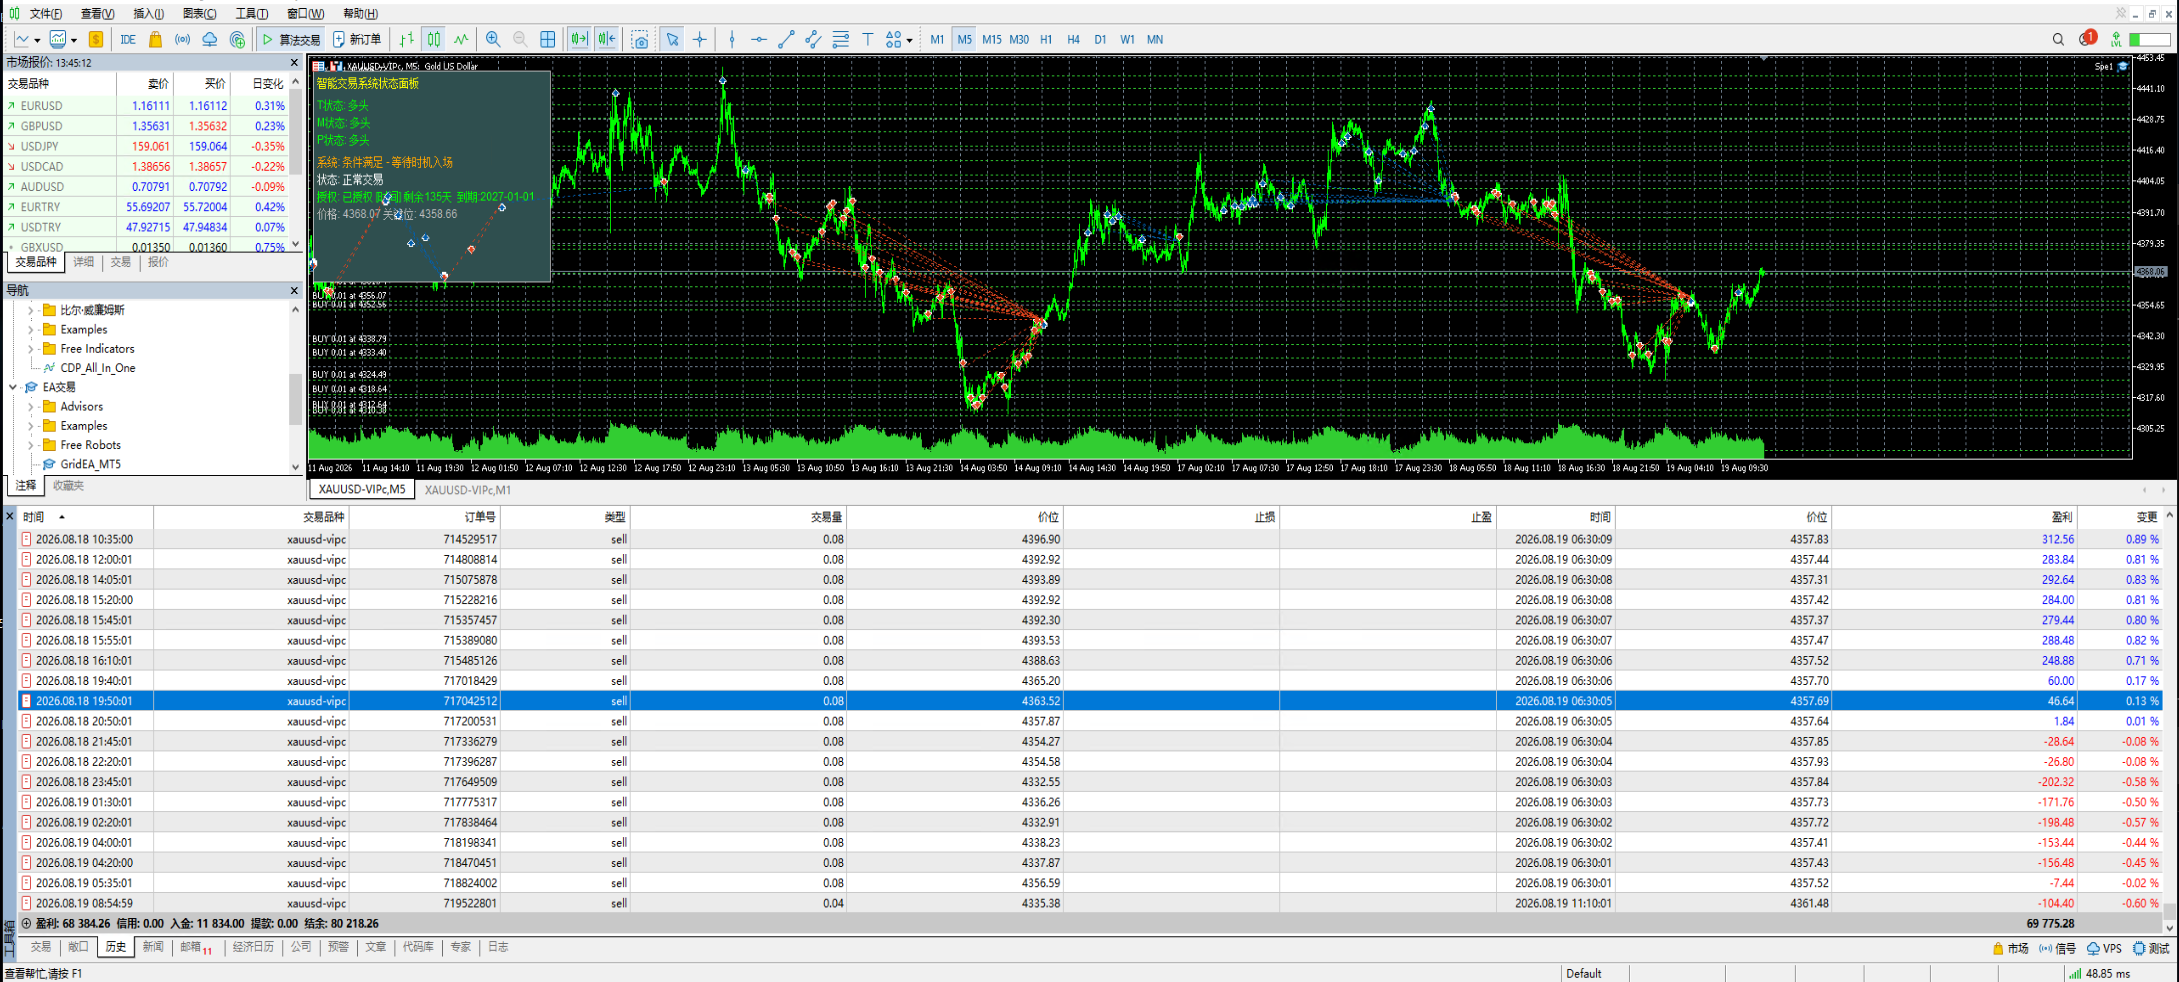Open the chart profiles dropdown arrow
2179x982 pixels.
(x=74, y=41)
